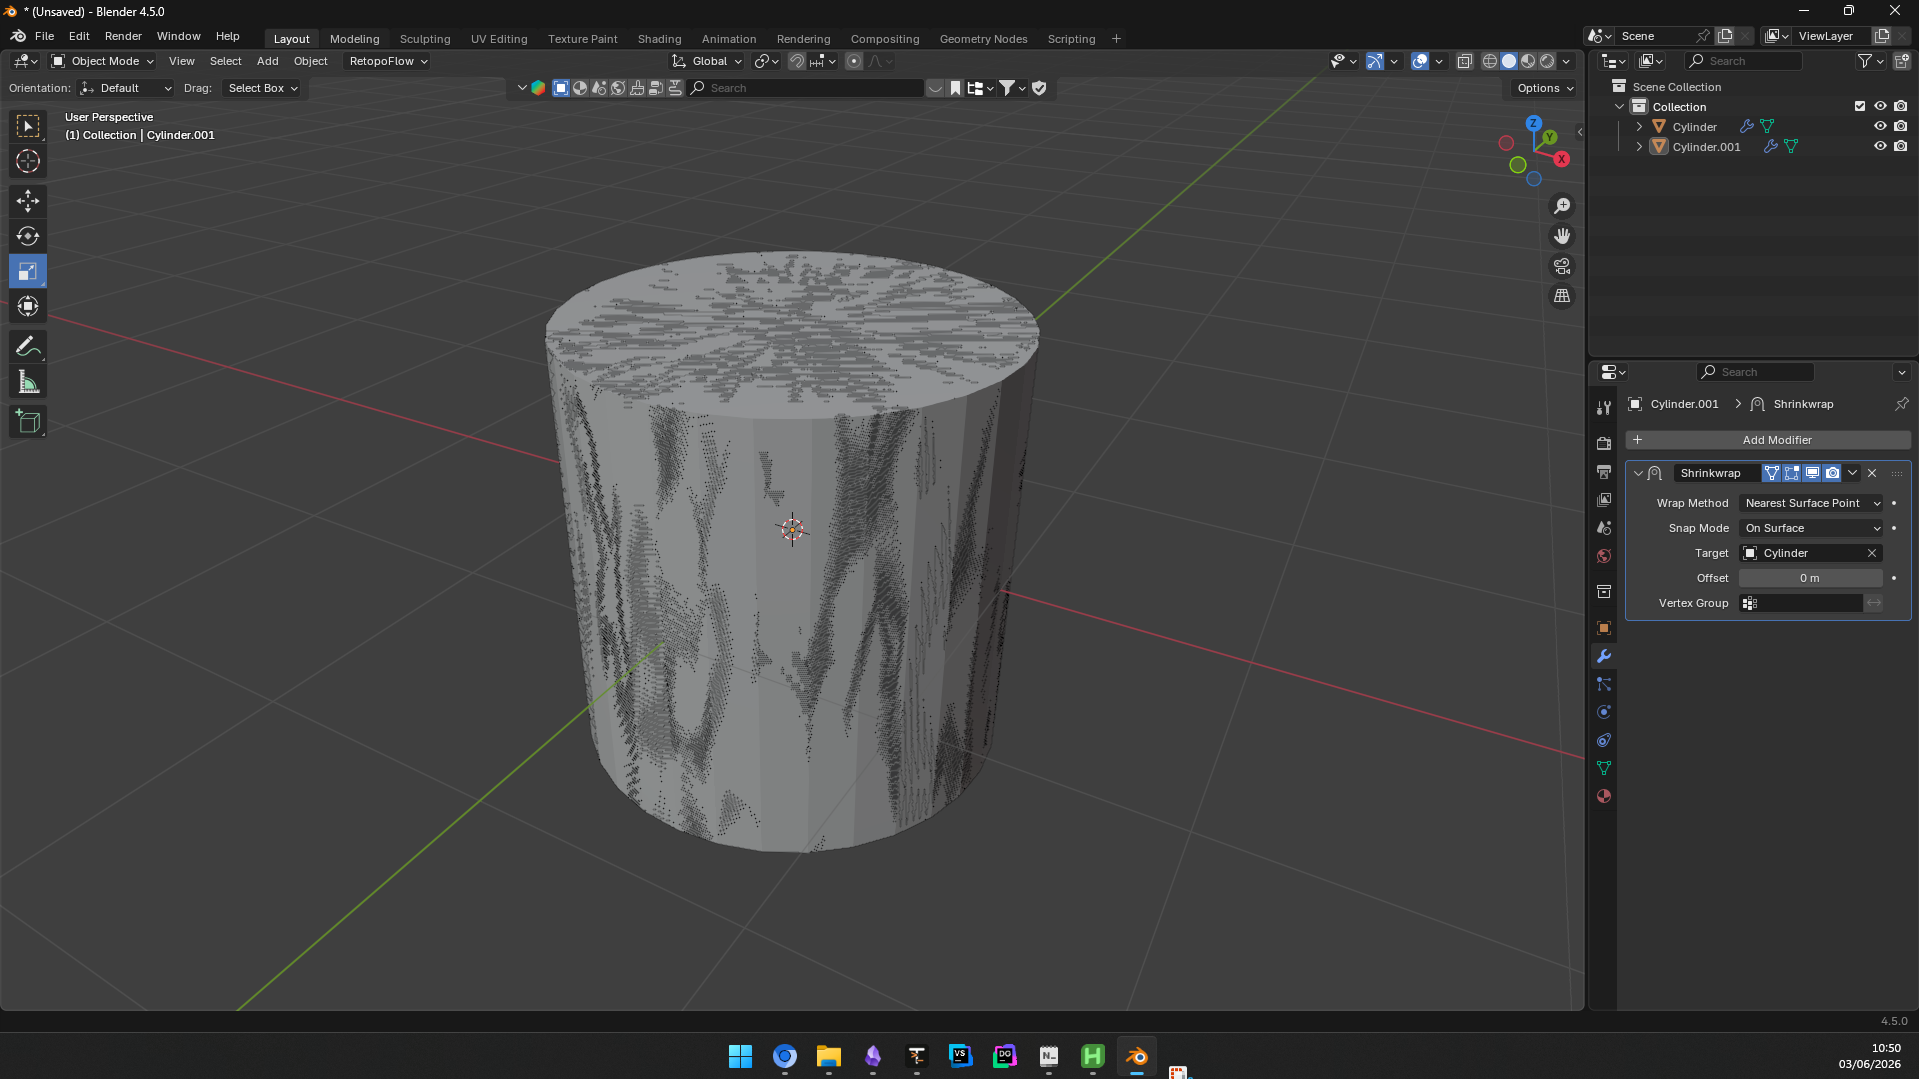This screenshot has width=1919, height=1079.
Task: Open the Material properties tab
Action: (1604, 796)
